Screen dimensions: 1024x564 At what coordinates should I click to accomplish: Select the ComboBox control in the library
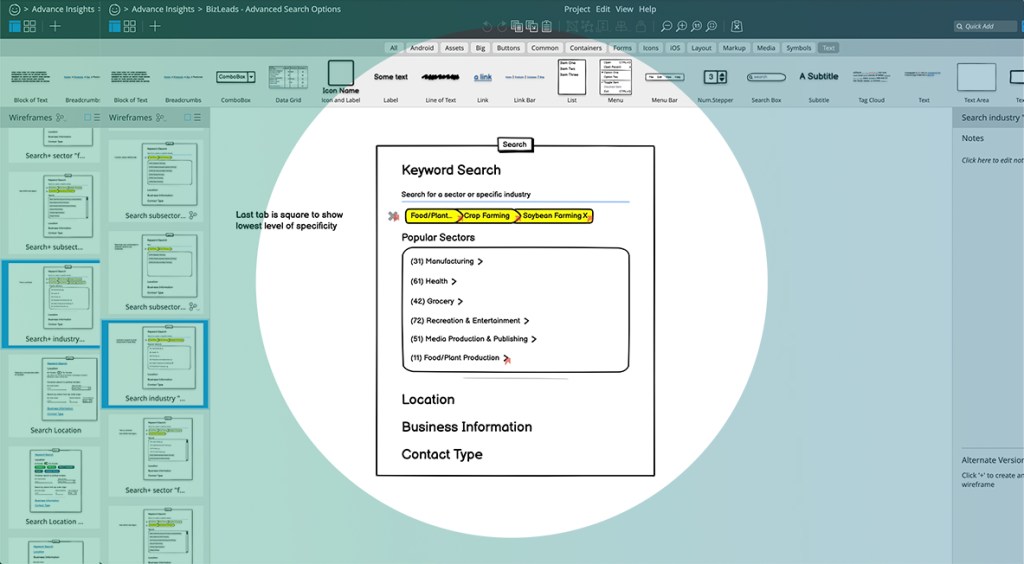(236, 77)
